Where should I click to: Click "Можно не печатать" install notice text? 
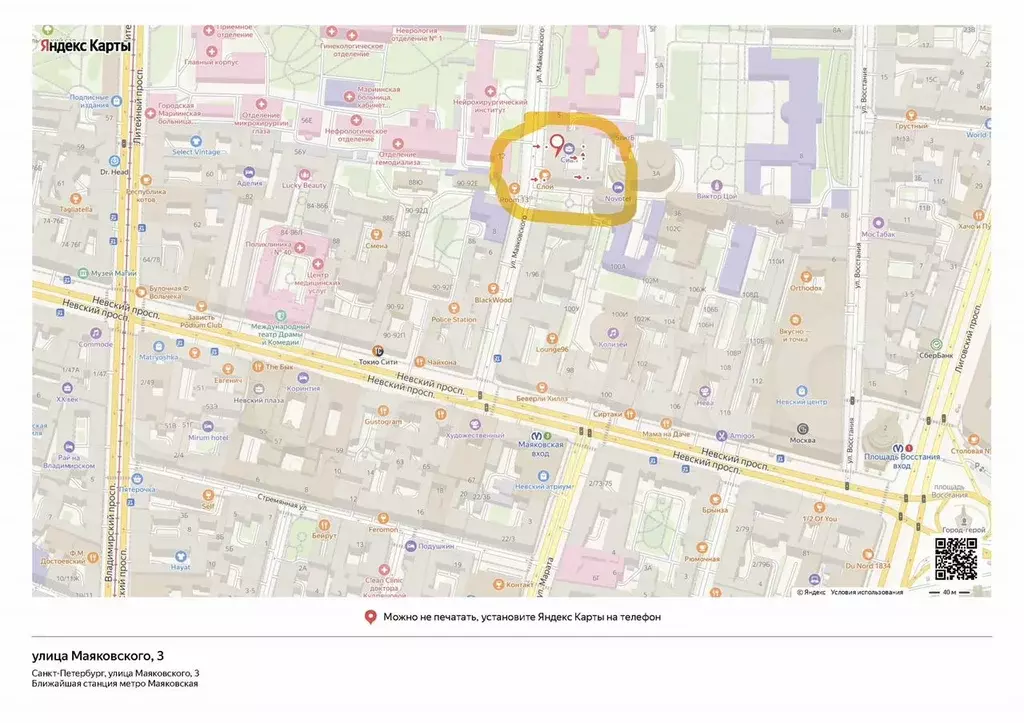click(x=522, y=617)
